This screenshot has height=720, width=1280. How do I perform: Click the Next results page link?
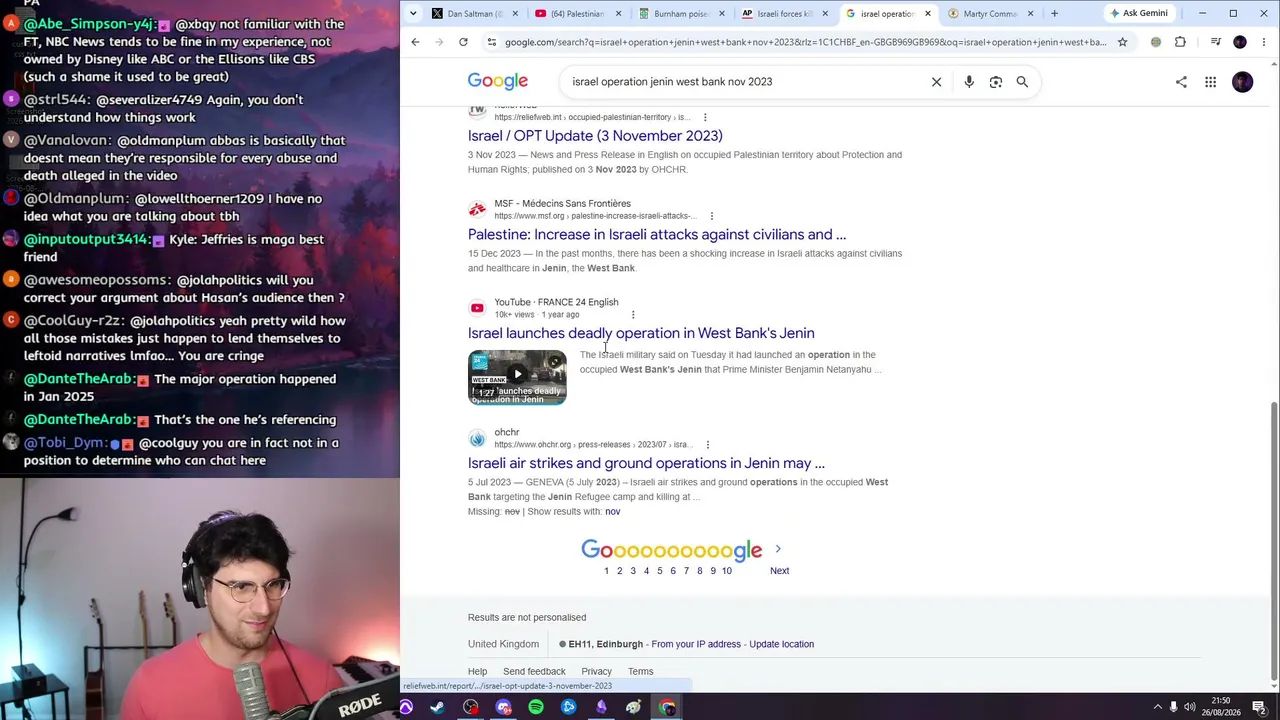click(779, 571)
